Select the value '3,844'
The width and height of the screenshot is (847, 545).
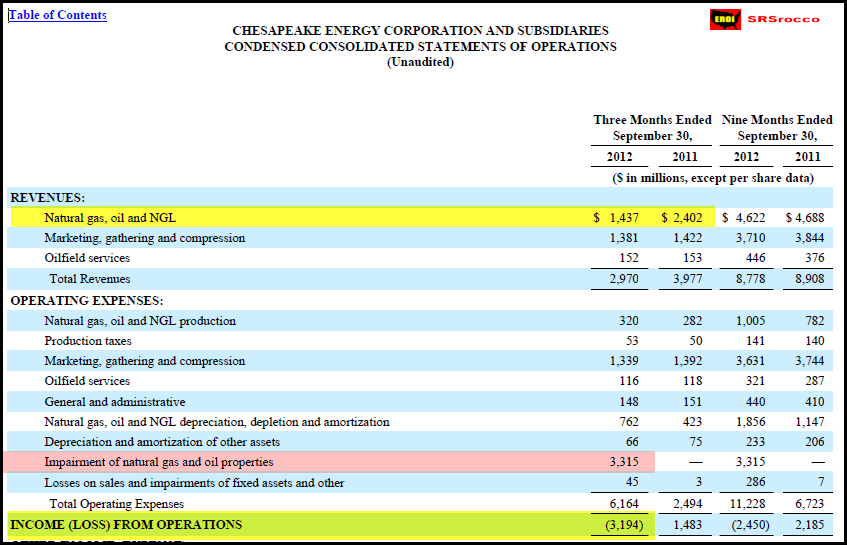point(810,238)
